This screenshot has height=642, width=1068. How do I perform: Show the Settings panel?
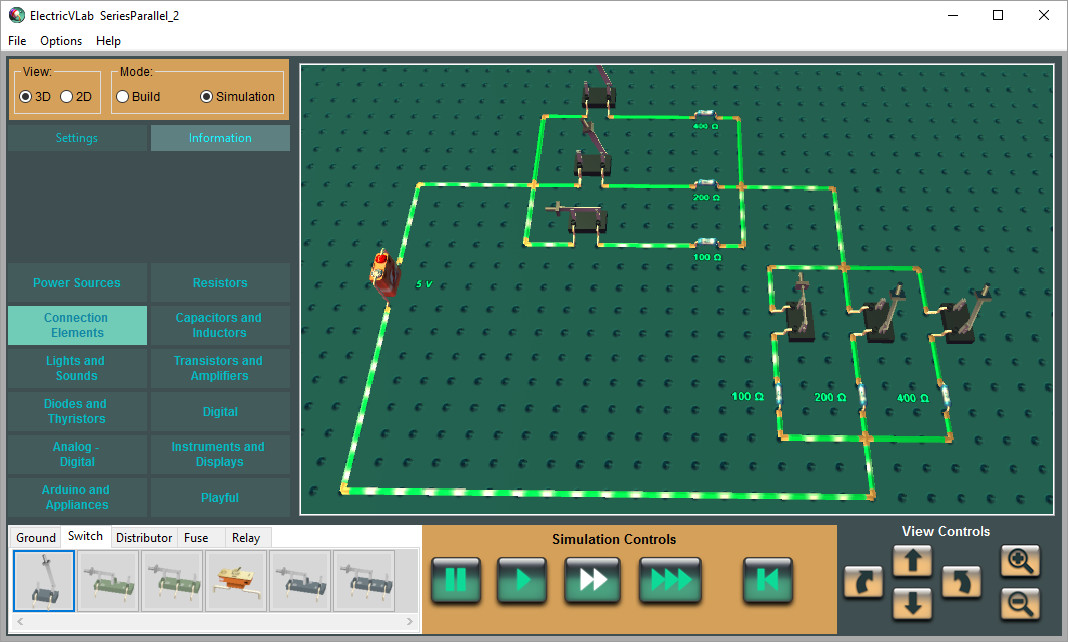(x=76, y=137)
